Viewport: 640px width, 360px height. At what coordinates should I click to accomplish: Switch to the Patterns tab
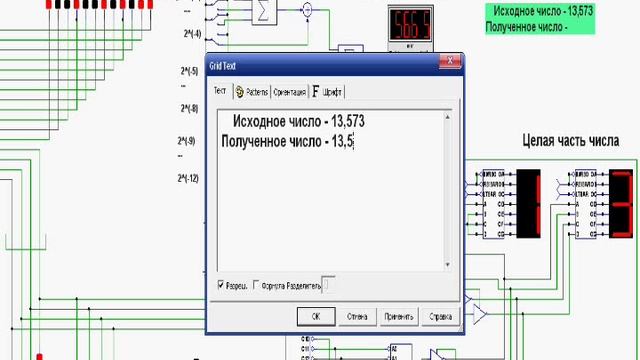pyautogui.click(x=252, y=92)
